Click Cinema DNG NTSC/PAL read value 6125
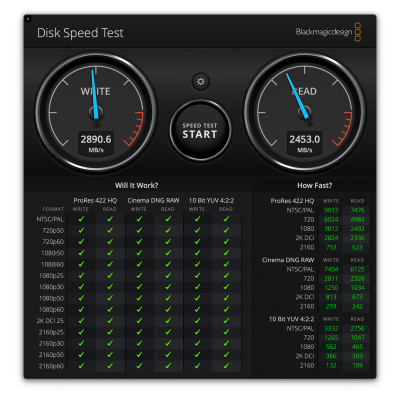 (357, 269)
